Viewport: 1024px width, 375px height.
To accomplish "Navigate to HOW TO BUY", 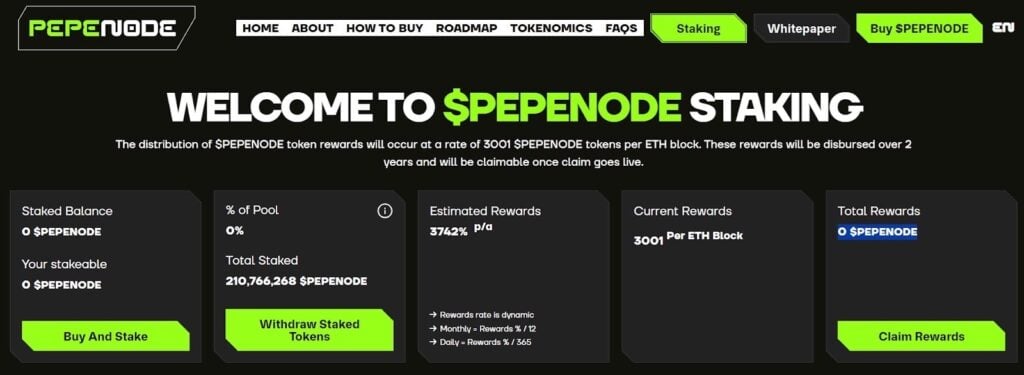I will [x=385, y=28].
